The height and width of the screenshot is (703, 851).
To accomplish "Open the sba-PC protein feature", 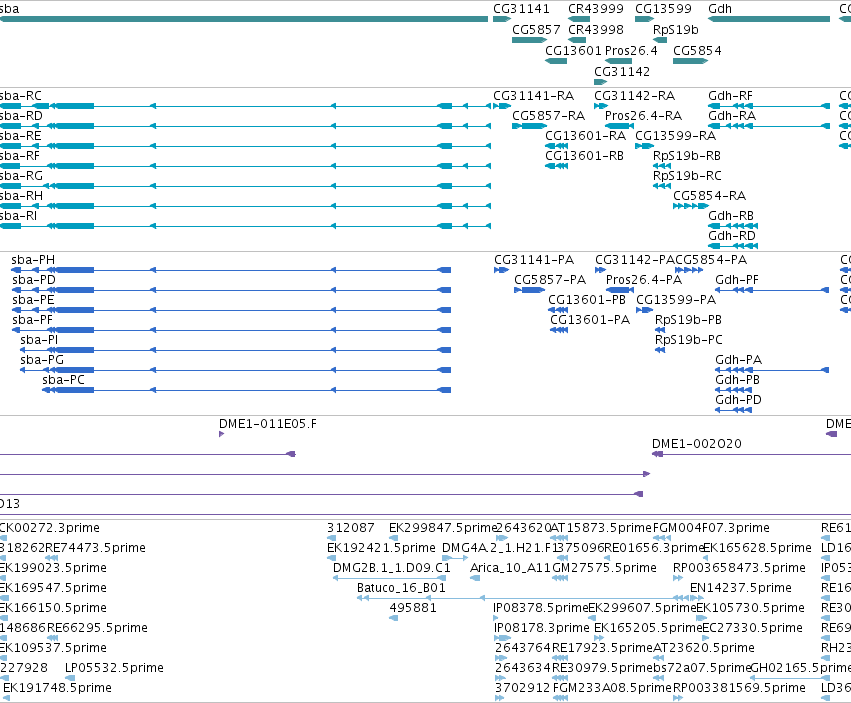I will pos(246,390).
